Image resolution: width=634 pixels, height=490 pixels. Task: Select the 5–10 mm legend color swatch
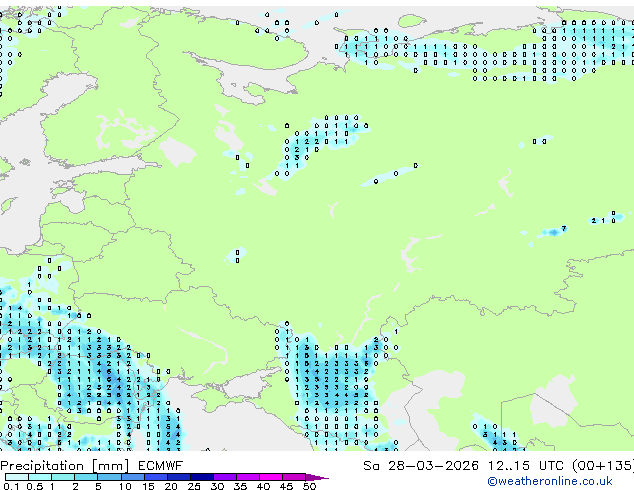coord(110,477)
